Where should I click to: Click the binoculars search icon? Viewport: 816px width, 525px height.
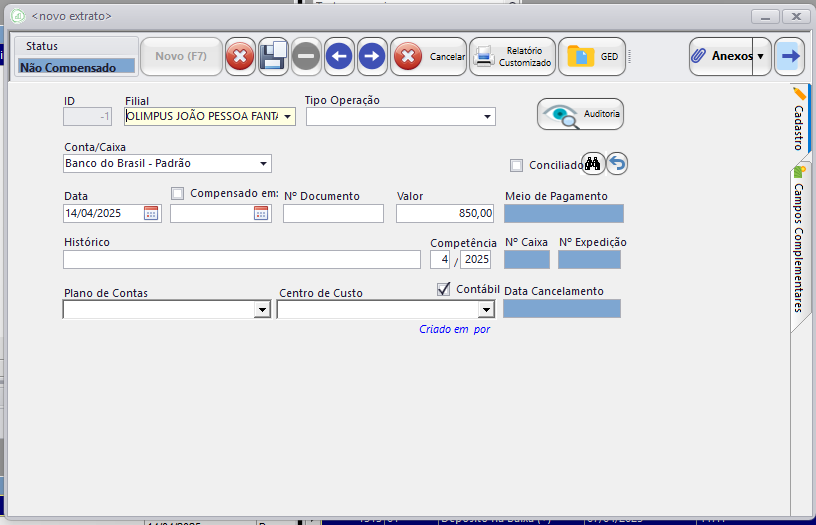pos(593,164)
